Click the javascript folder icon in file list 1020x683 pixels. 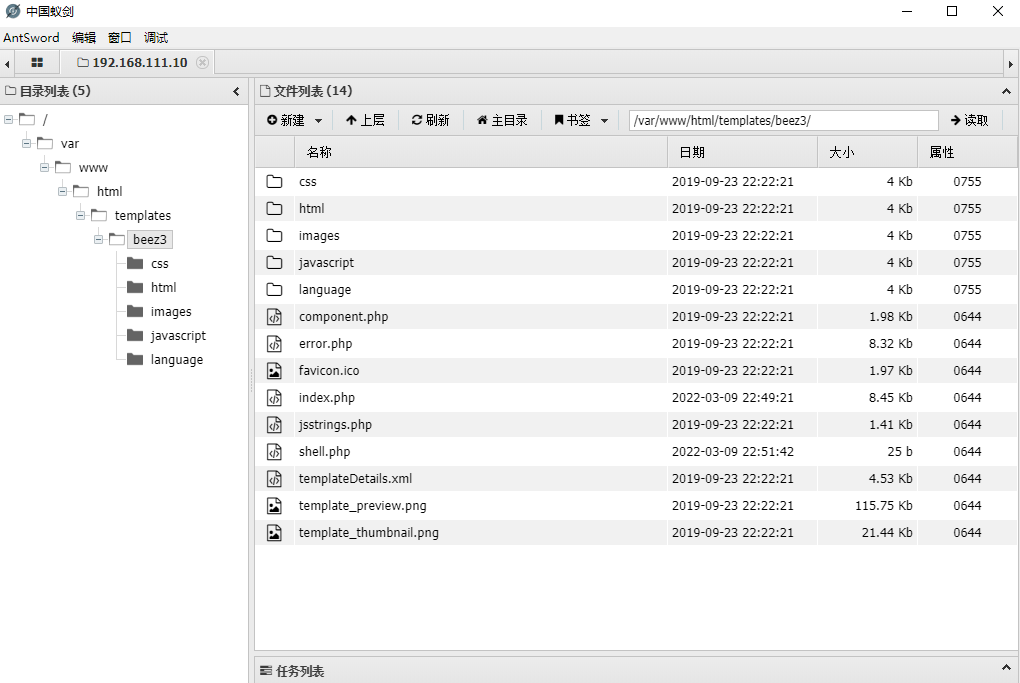[x=275, y=263]
